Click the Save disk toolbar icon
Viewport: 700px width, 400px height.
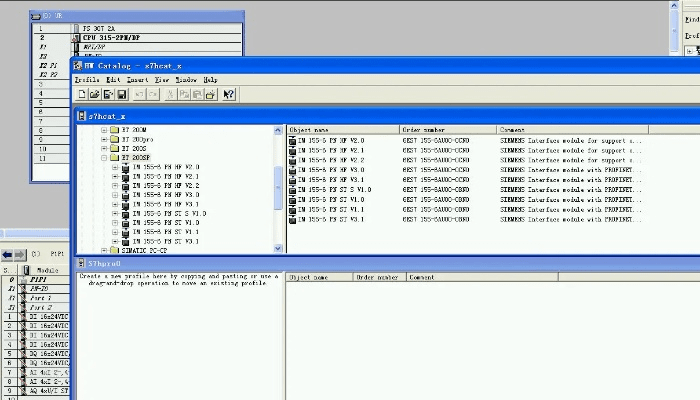[x=121, y=94]
